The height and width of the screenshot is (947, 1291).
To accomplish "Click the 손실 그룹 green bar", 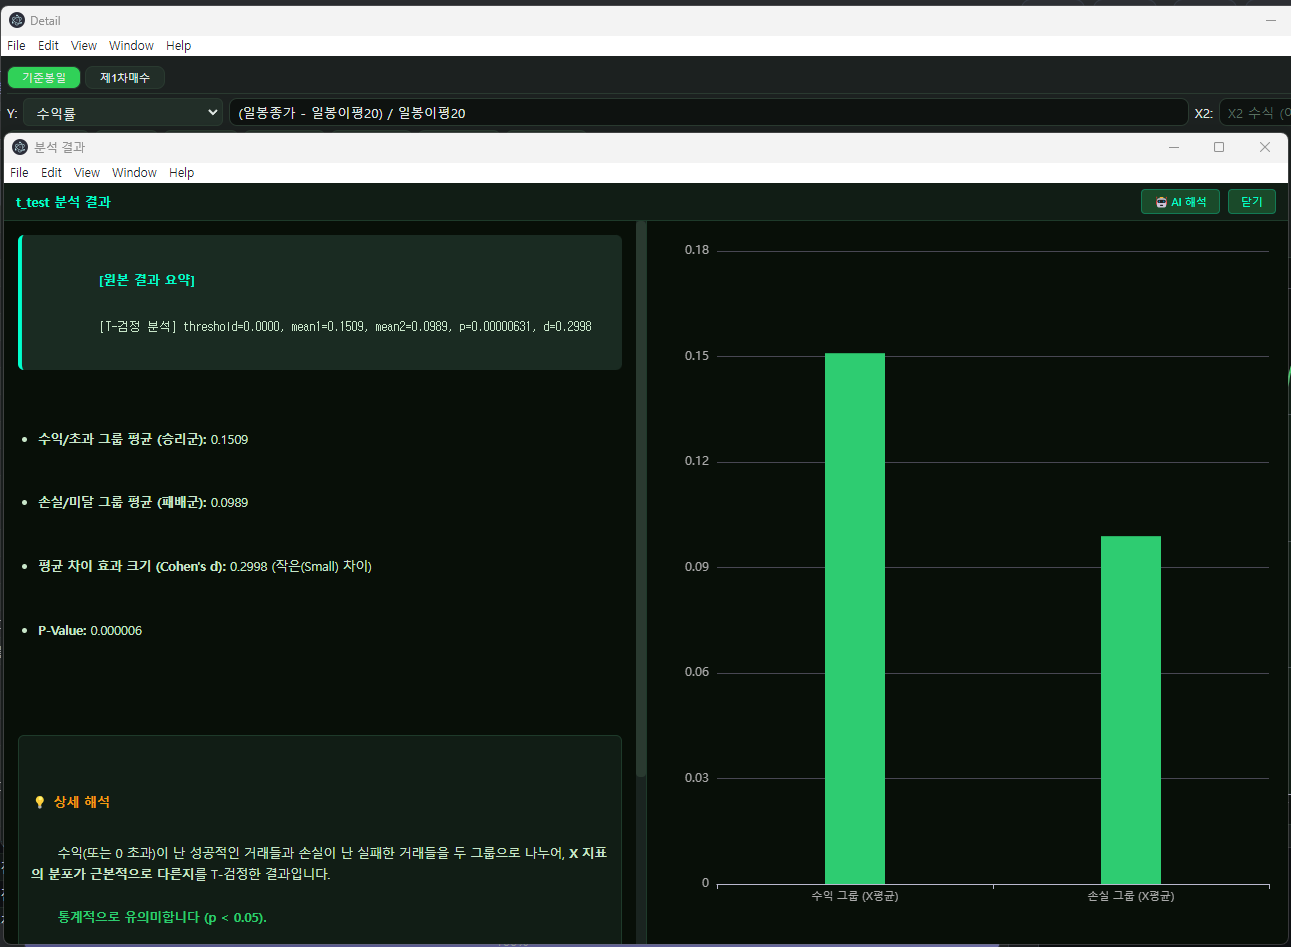I will click(1131, 710).
